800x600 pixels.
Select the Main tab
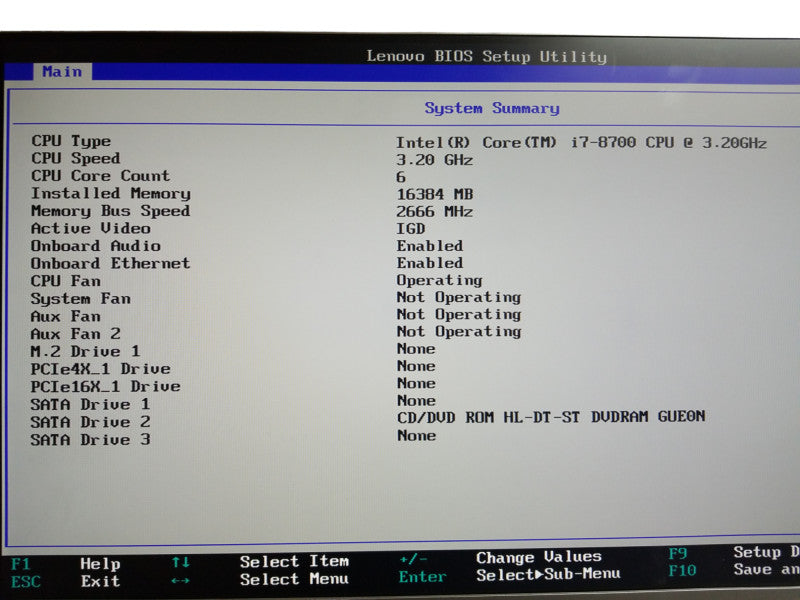(x=62, y=71)
